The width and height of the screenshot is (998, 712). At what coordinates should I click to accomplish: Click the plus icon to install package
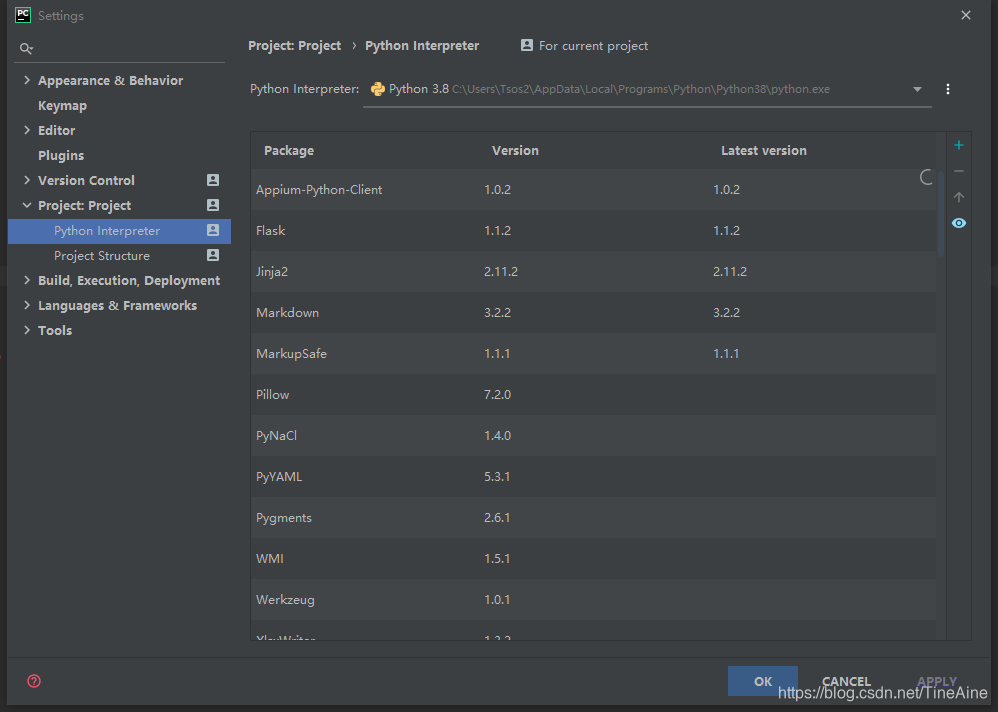point(959,145)
